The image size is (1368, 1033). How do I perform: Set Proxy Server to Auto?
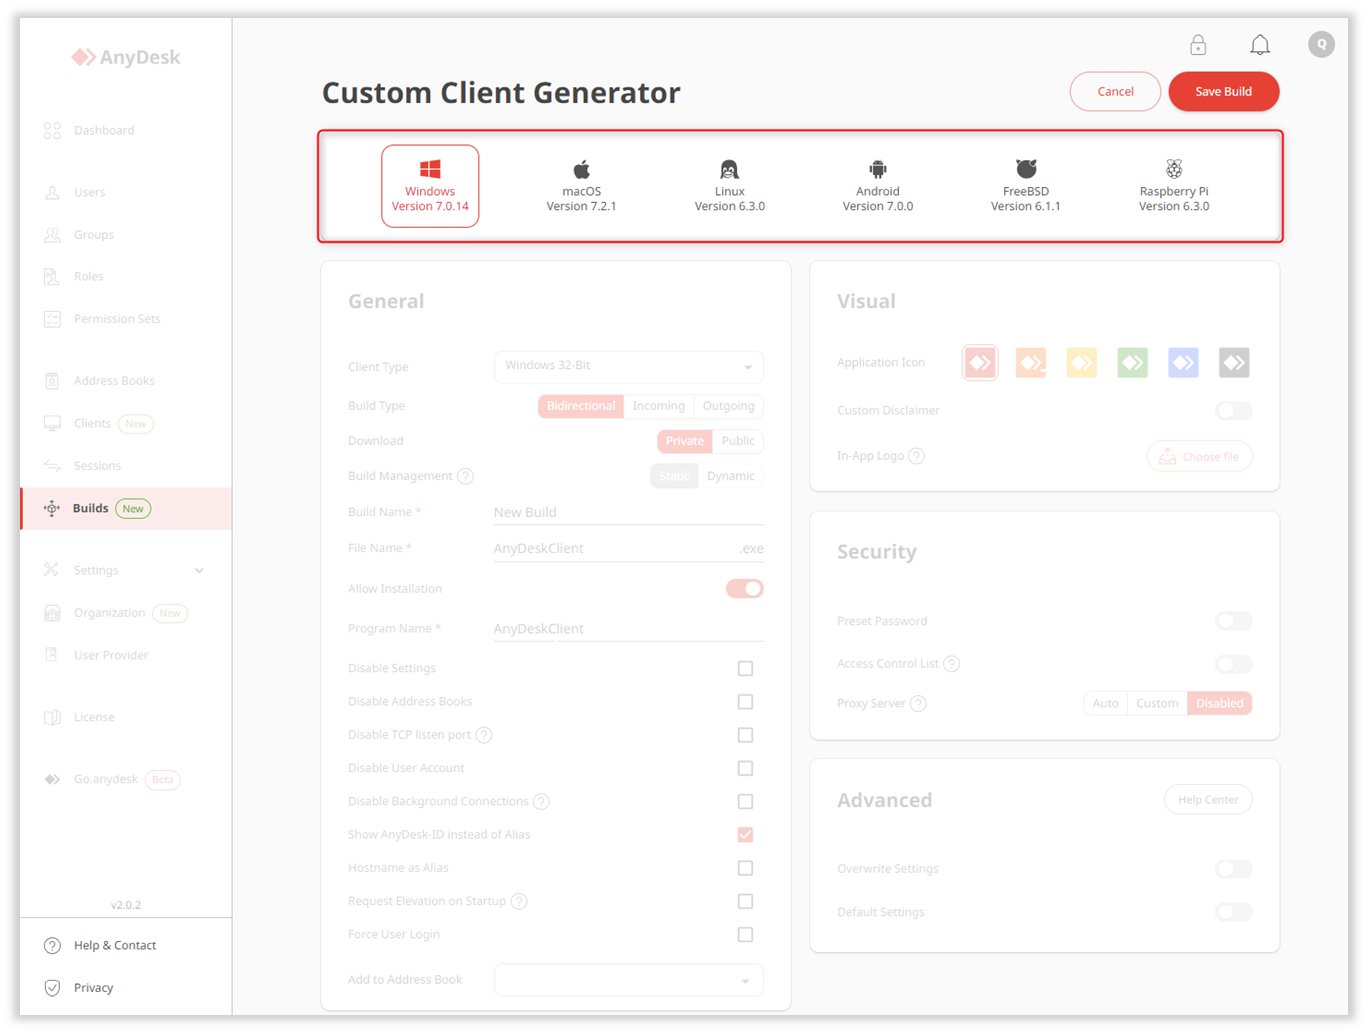click(x=1105, y=703)
